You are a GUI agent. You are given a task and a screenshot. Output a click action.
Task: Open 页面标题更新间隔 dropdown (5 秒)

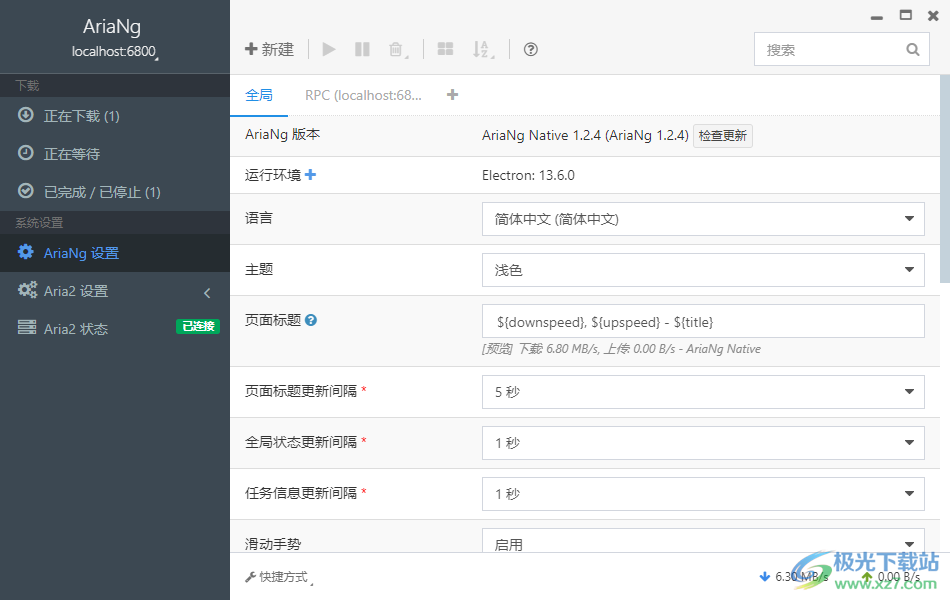(703, 392)
